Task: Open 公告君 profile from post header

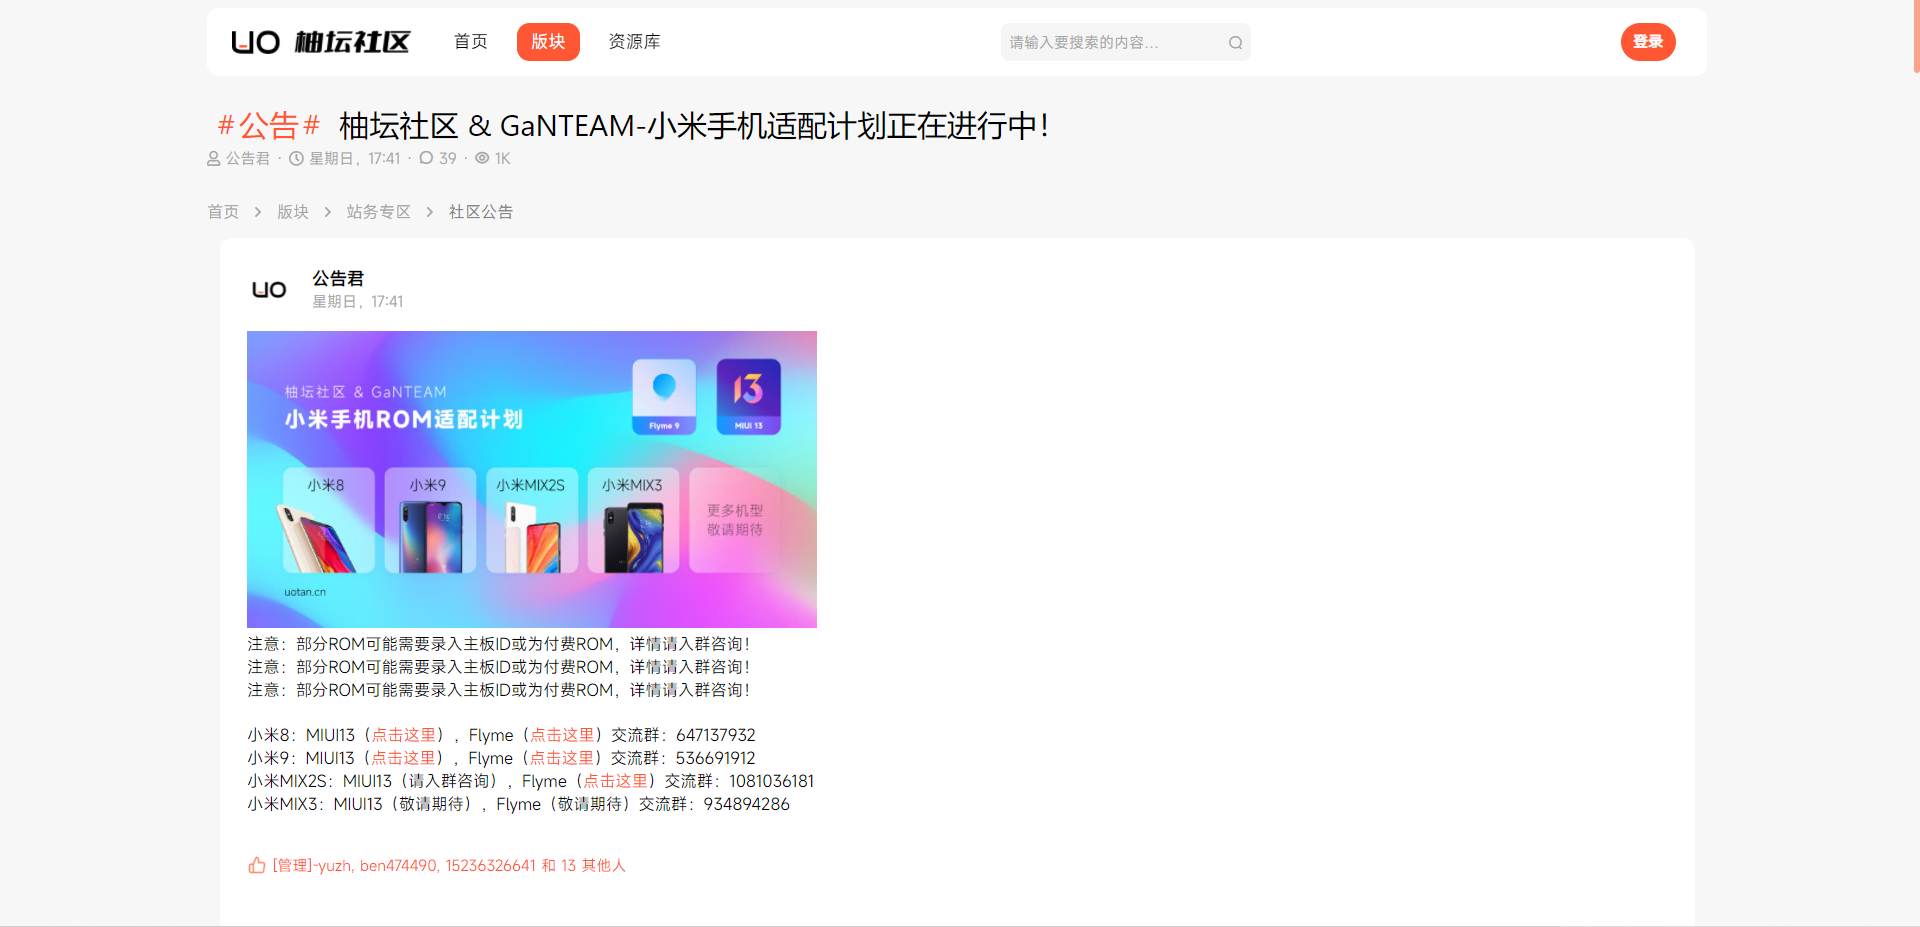Action: pyautogui.click(x=338, y=278)
